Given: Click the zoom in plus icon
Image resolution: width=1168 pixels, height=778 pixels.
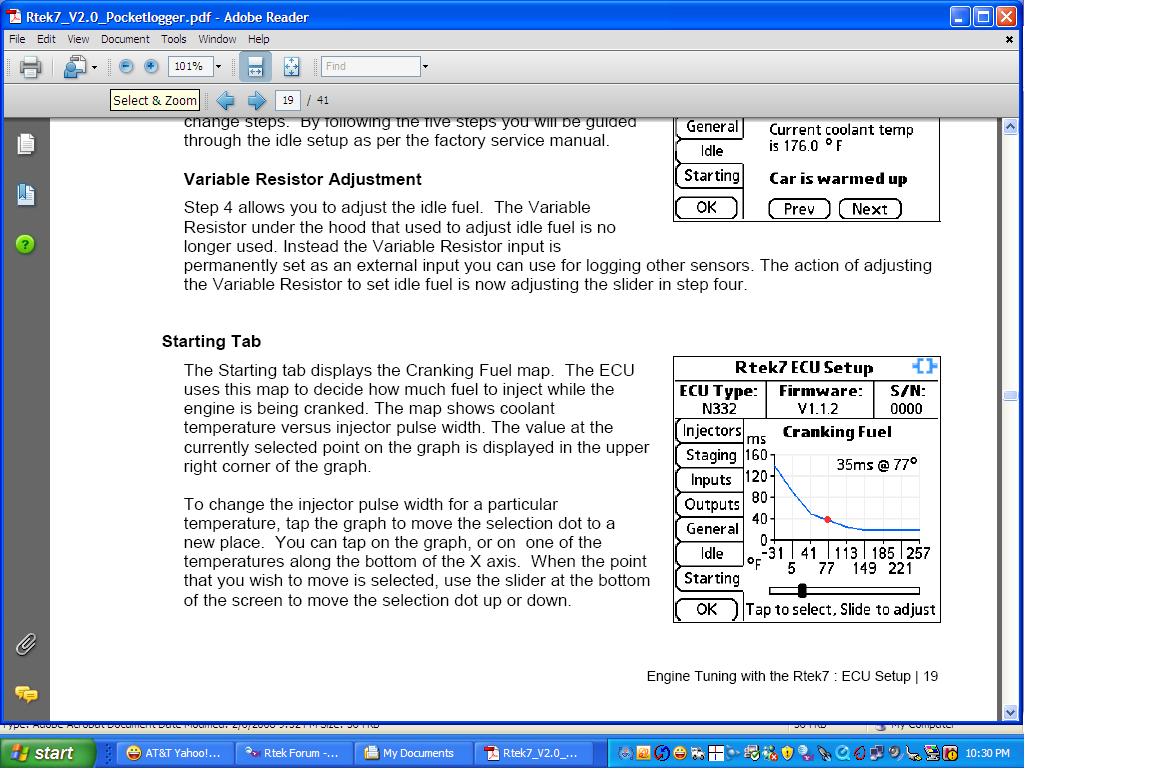Looking at the screenshot, I should [x=151, y=66].
